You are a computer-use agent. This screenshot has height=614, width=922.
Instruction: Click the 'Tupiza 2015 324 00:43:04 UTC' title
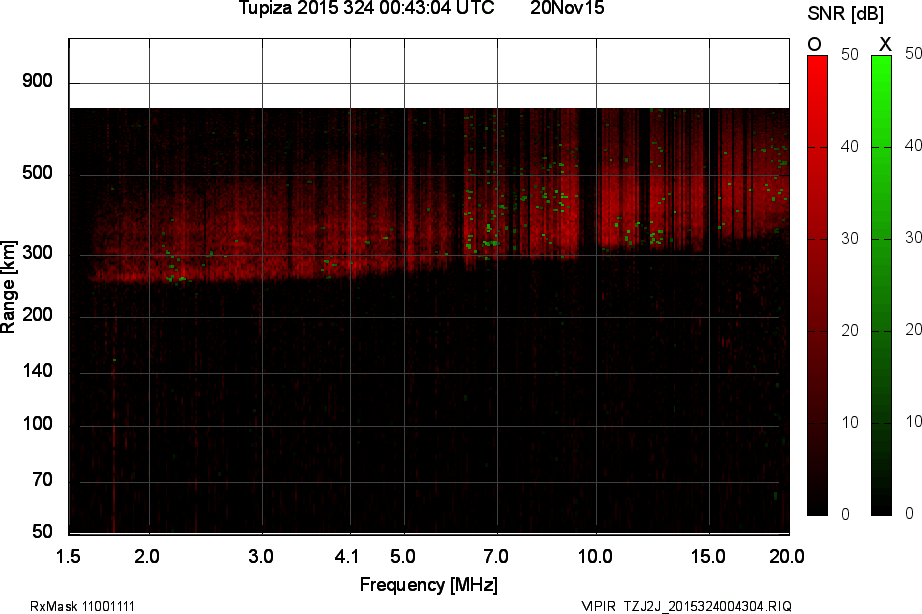point(366,9)
